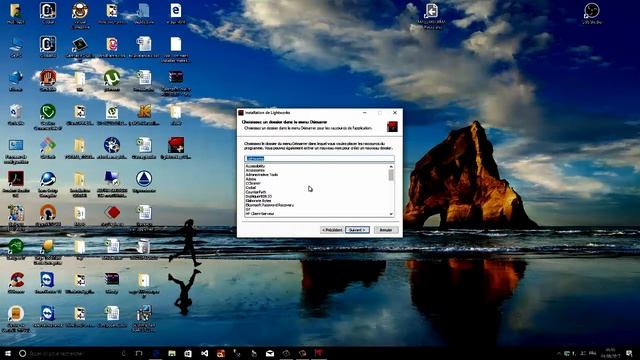Click the folder list scroll-up arrow

[391, 167]
